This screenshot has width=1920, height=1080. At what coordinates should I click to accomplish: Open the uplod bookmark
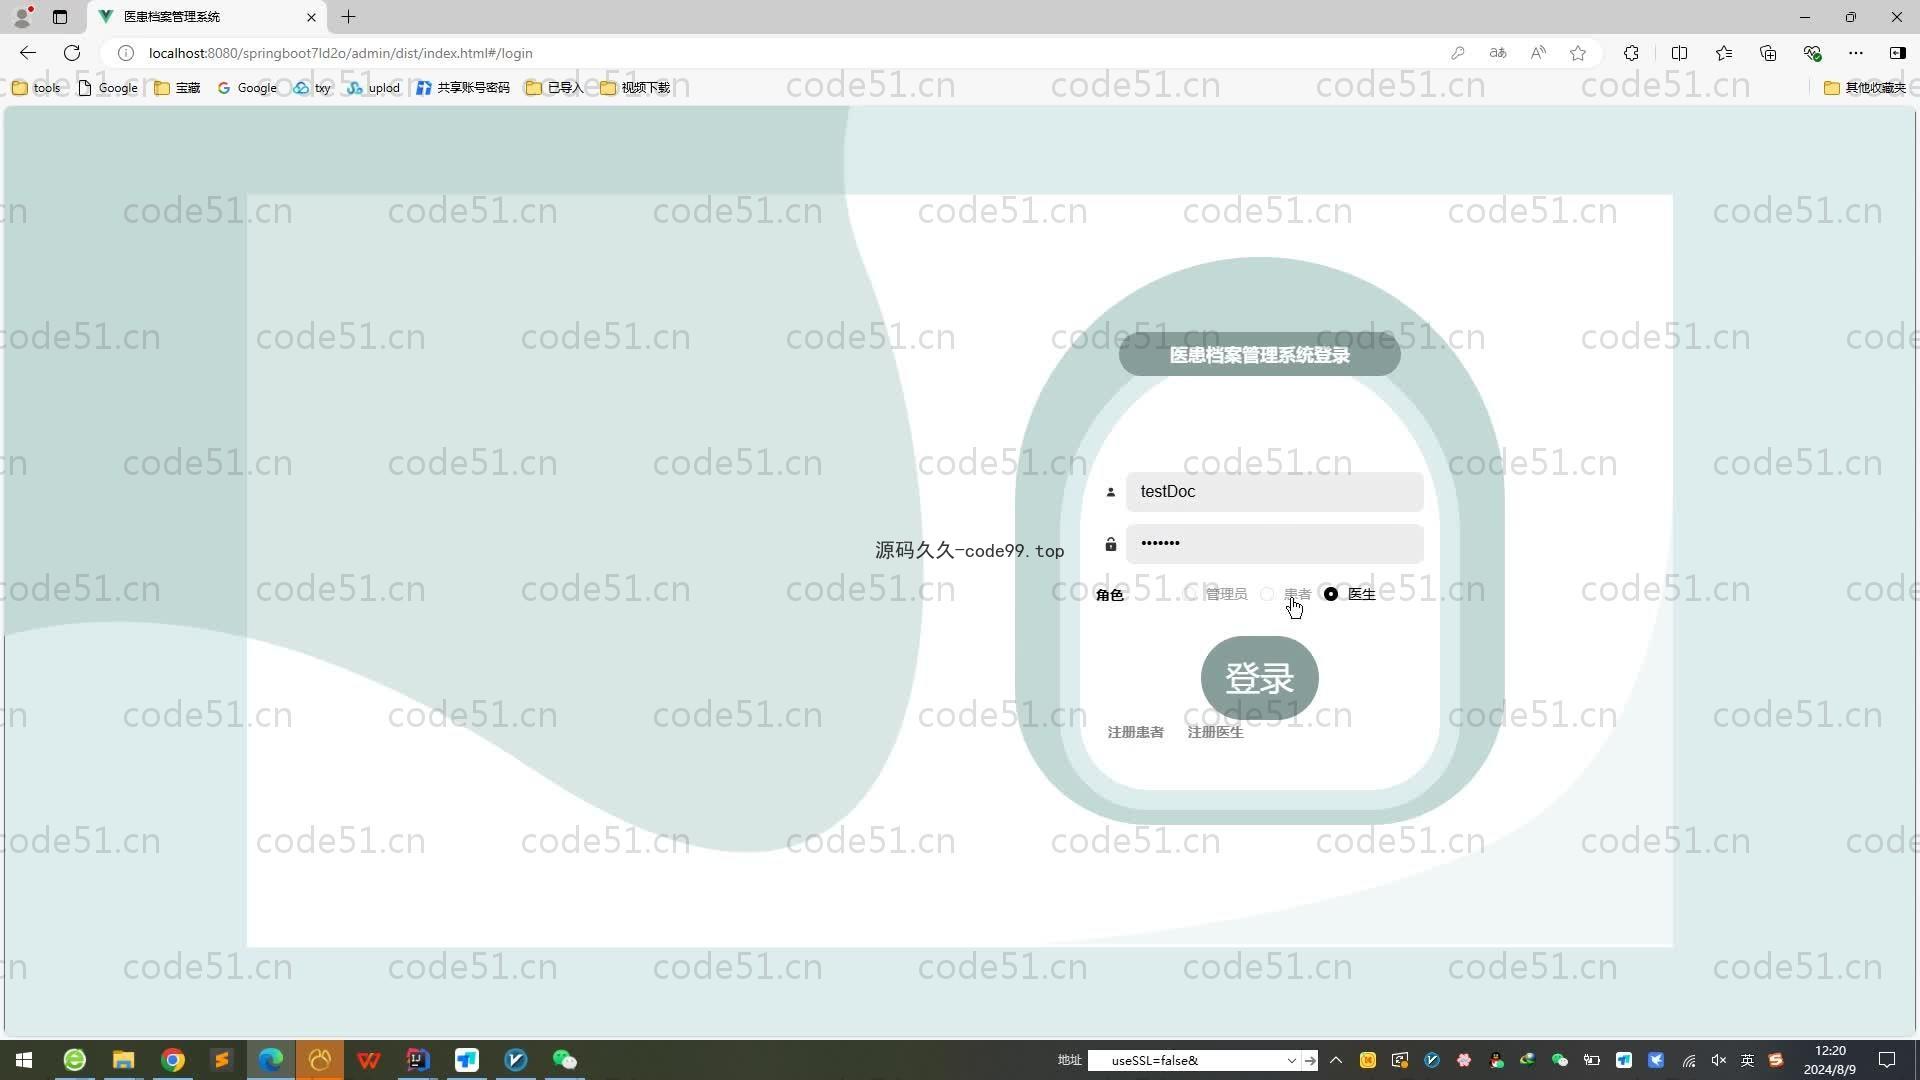(x=373, y=88)
